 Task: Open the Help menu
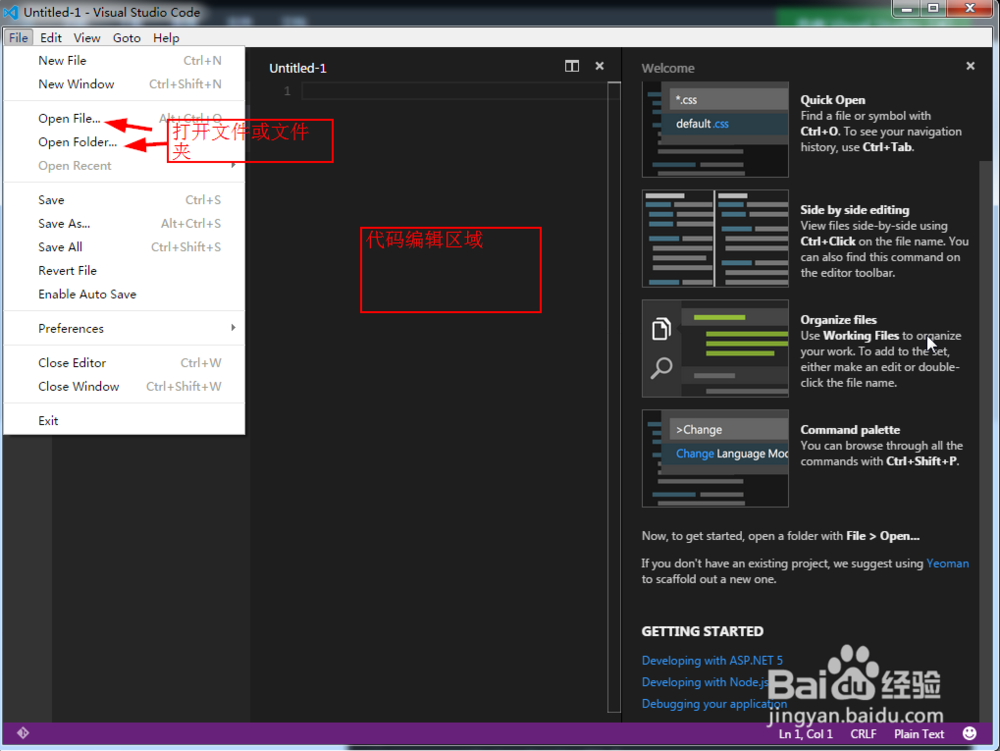point(166,38)
